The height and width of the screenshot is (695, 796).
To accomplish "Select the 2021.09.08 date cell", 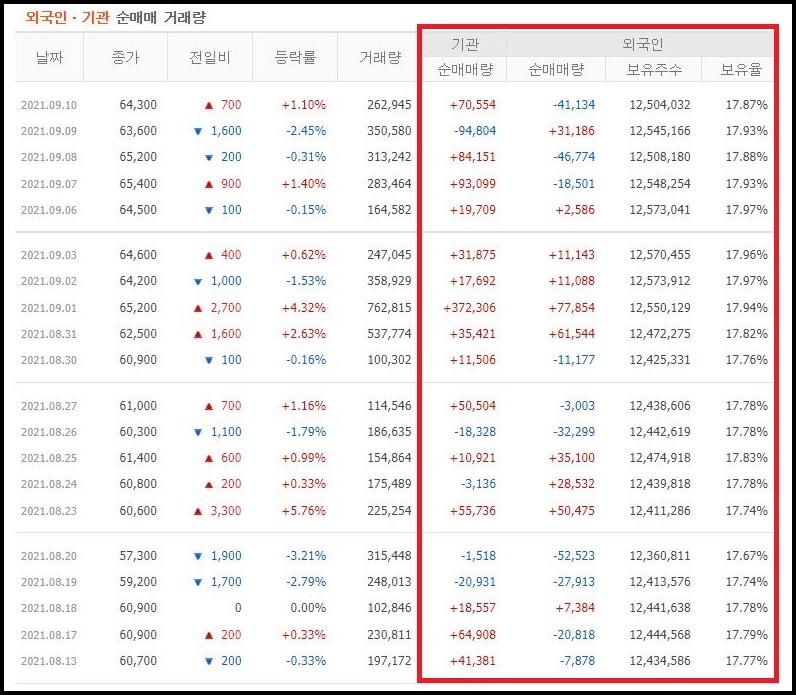I will coord(49,157).
